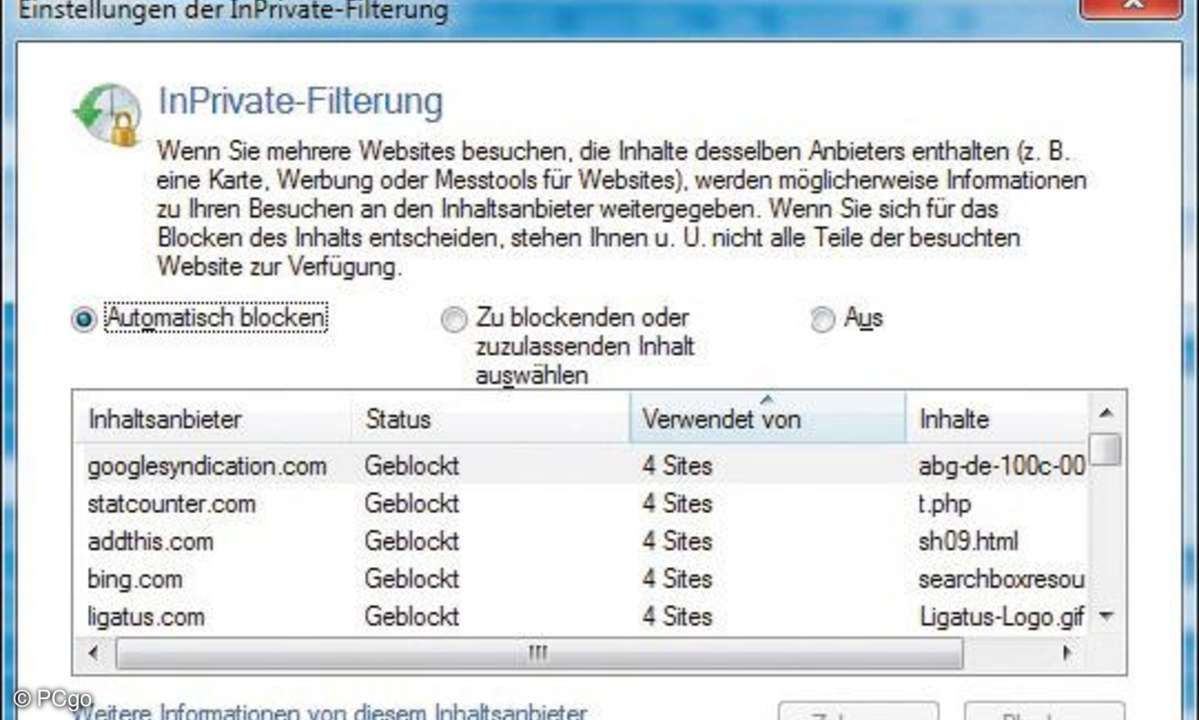Click the 4 Sites value for addthis.com
The image size is (1199, 720).
[x=677, y=541]
